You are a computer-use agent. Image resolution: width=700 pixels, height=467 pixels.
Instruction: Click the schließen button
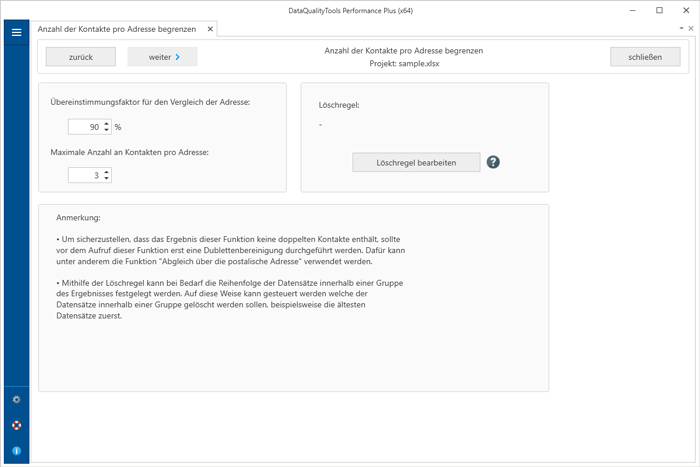(x=645, y=57)
